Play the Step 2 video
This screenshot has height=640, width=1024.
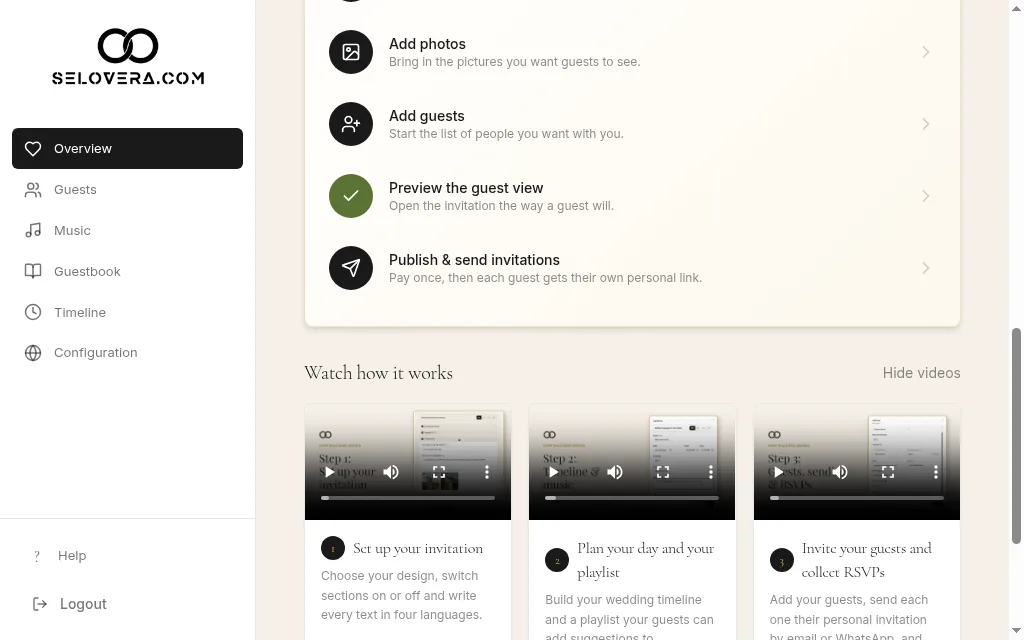point(553,472)
